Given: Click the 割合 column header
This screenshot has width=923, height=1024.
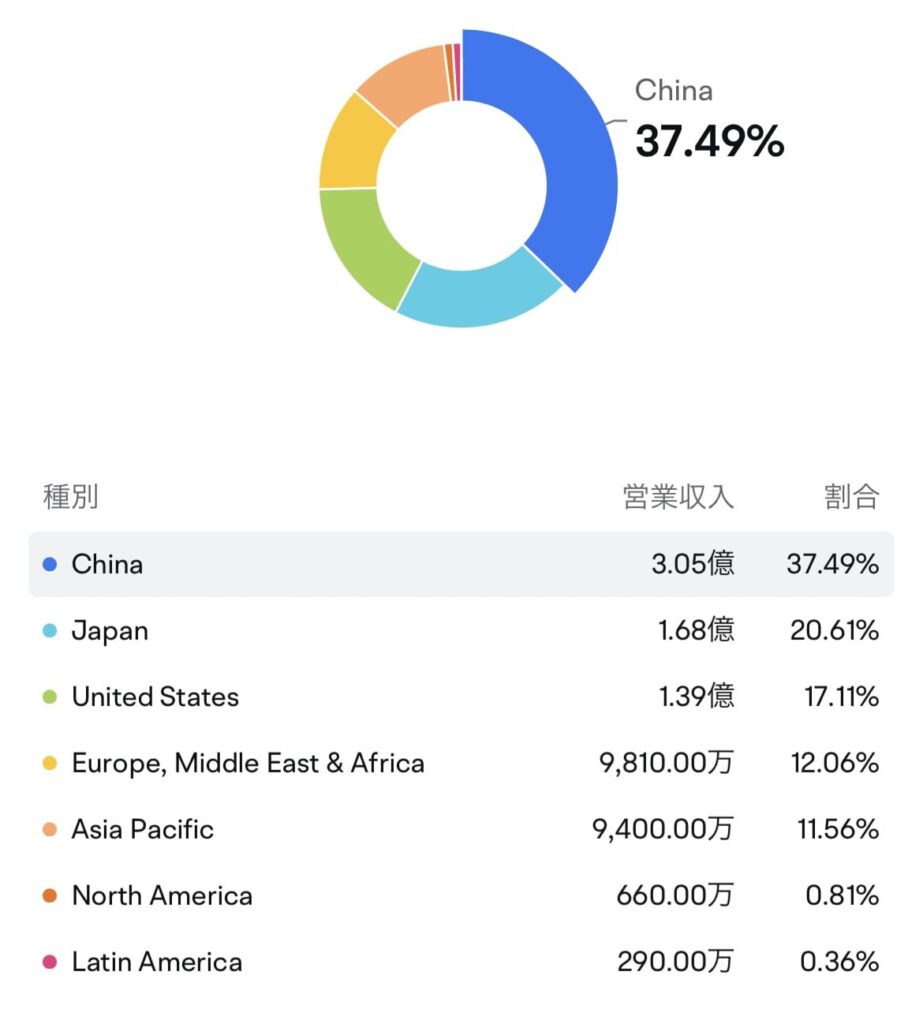Looking at the screenshot, I should tap(852, 497).
